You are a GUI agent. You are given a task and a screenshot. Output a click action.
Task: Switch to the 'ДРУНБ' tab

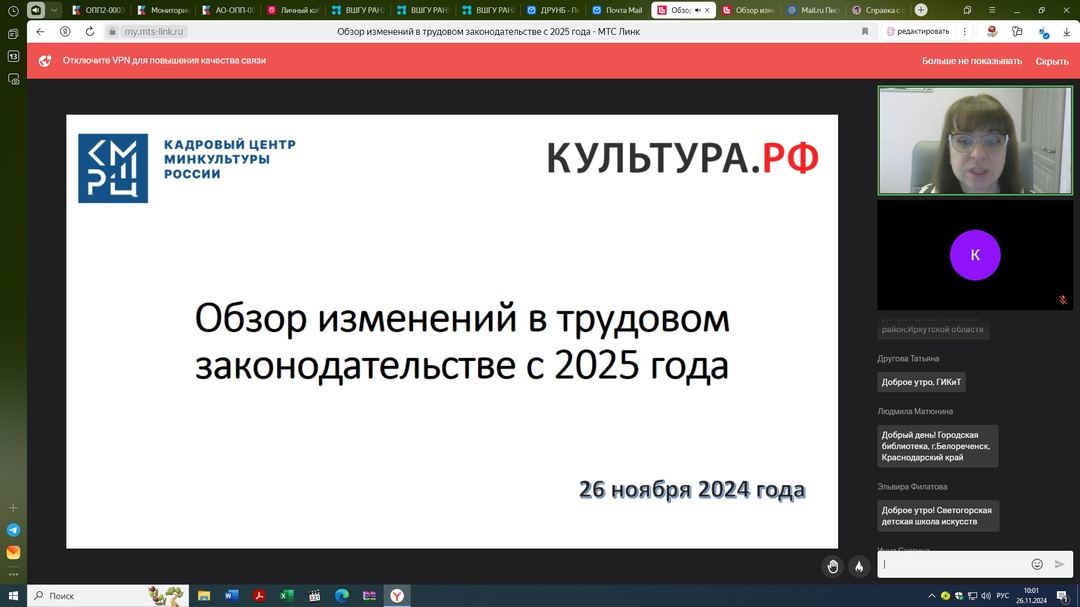(x=553, y=10)
